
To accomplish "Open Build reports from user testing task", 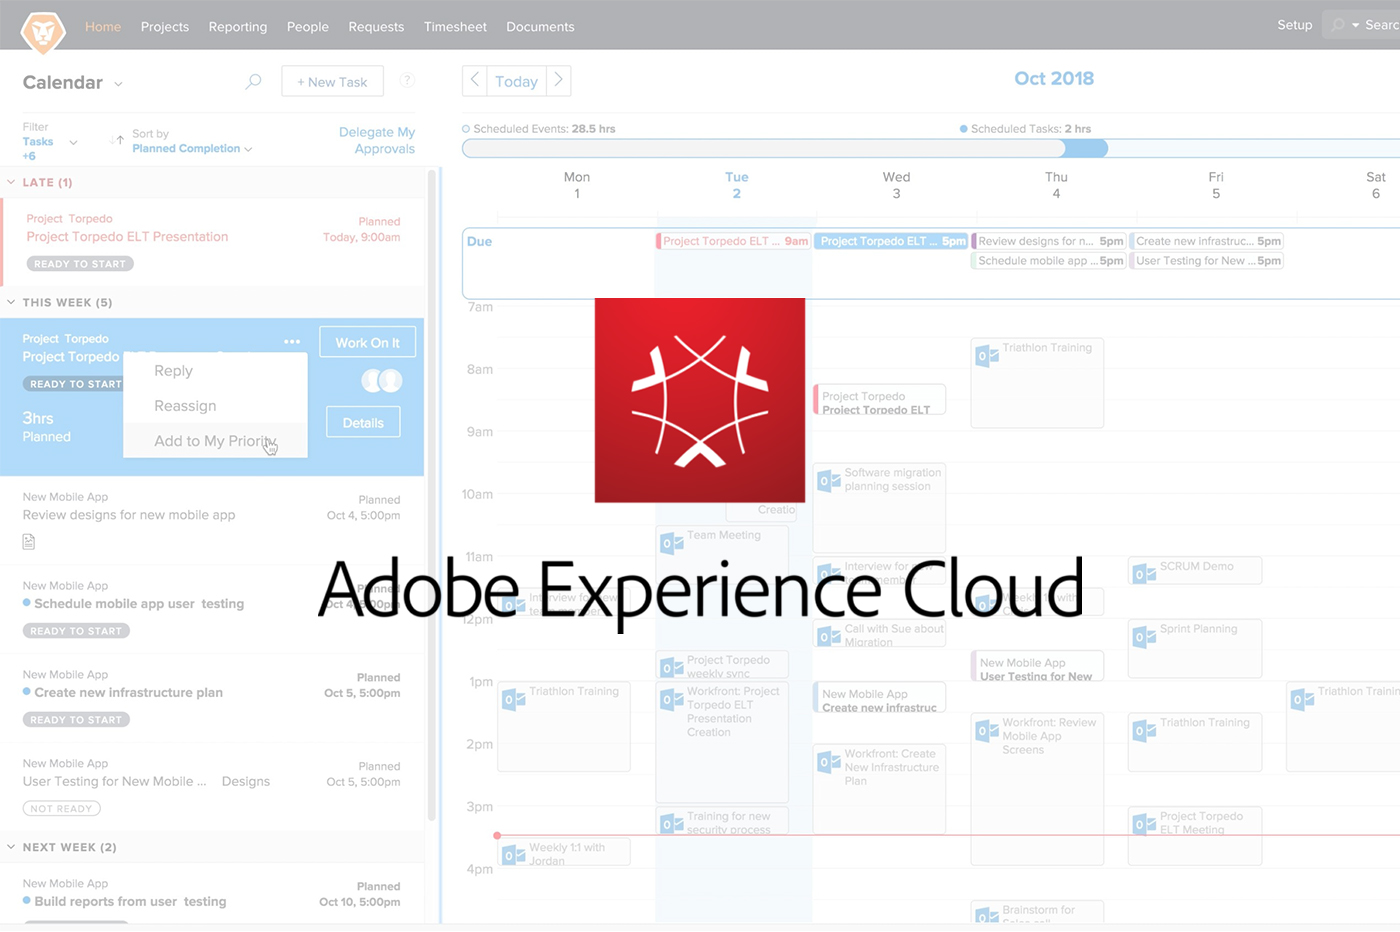I will click(x=130, y=902).
